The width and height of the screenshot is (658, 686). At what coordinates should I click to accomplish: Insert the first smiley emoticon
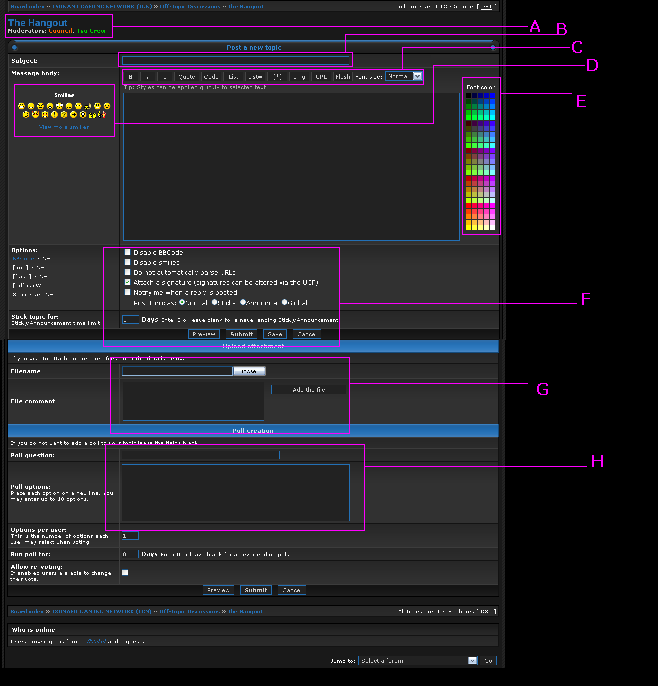tap(23, 106)
